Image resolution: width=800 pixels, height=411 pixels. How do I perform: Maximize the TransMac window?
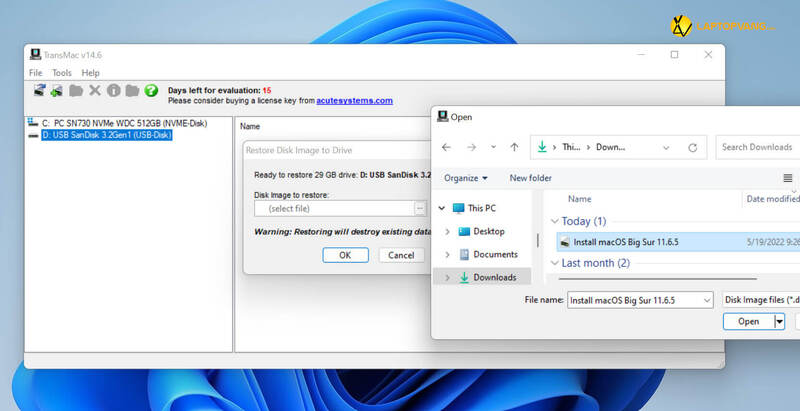(x=674, y=55)
